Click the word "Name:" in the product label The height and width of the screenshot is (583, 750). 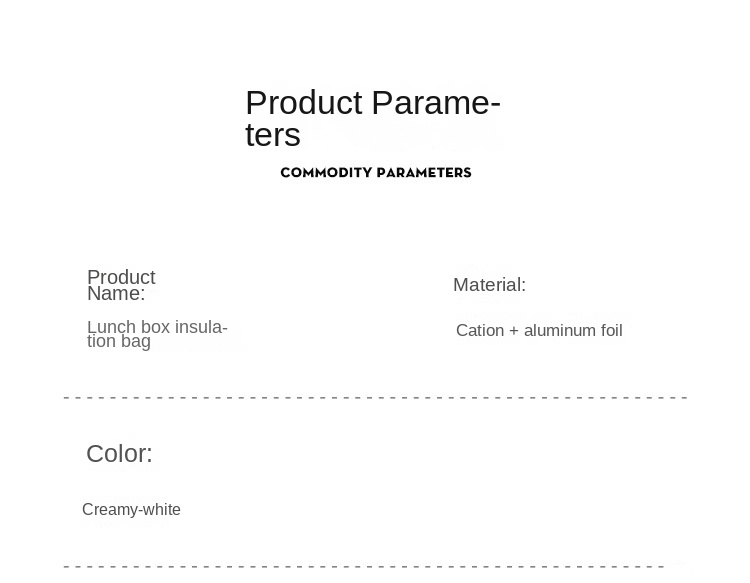pos(116,294)
